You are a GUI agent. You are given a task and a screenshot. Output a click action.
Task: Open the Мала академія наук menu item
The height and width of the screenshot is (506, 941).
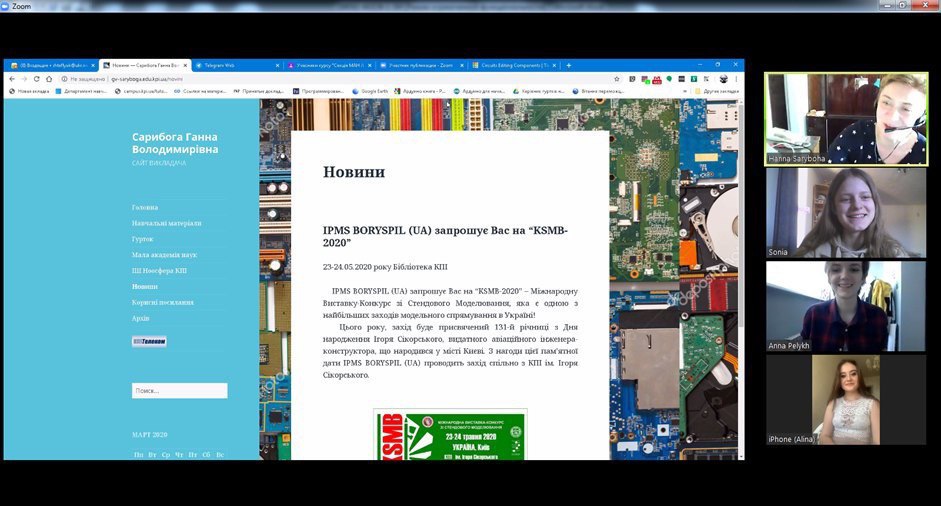tap(164, 255)
